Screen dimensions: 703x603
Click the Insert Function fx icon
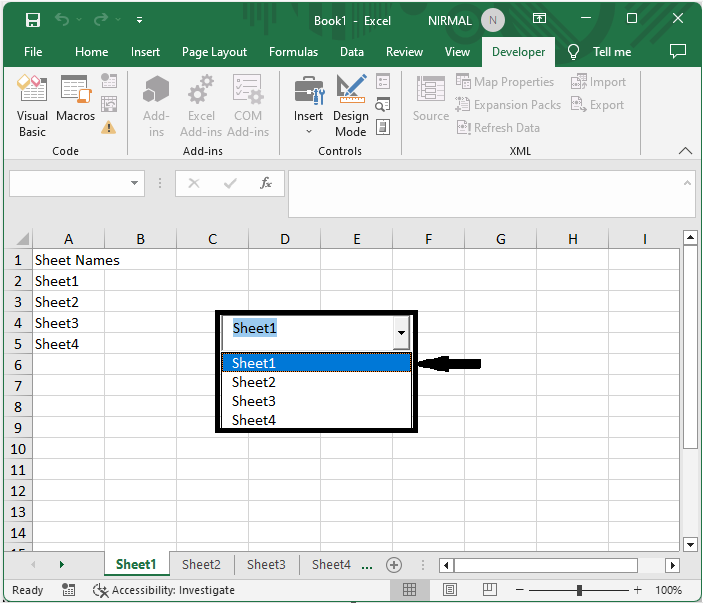pyautogui.click(x=265, y=183)
